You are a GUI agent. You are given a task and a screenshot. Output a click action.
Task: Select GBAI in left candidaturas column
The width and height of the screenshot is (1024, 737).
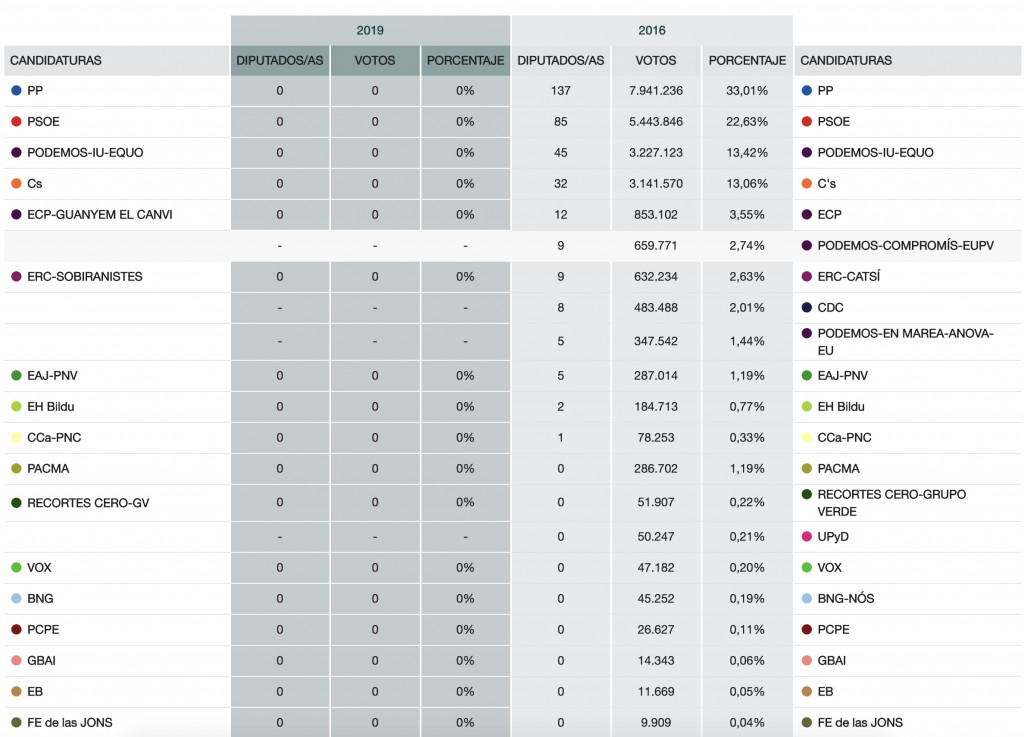click(41, 660)
